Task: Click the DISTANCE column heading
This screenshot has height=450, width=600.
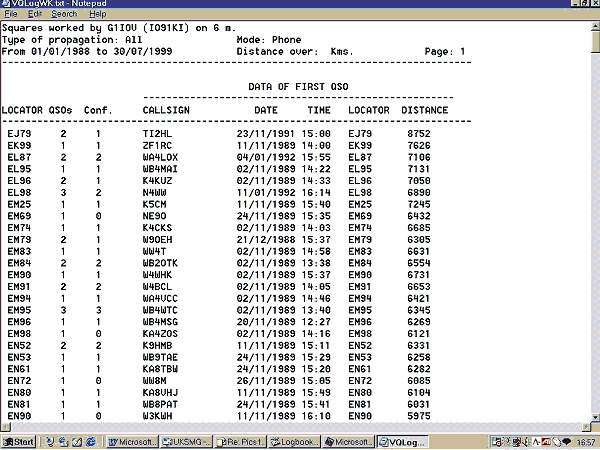Action: (425, 110)
